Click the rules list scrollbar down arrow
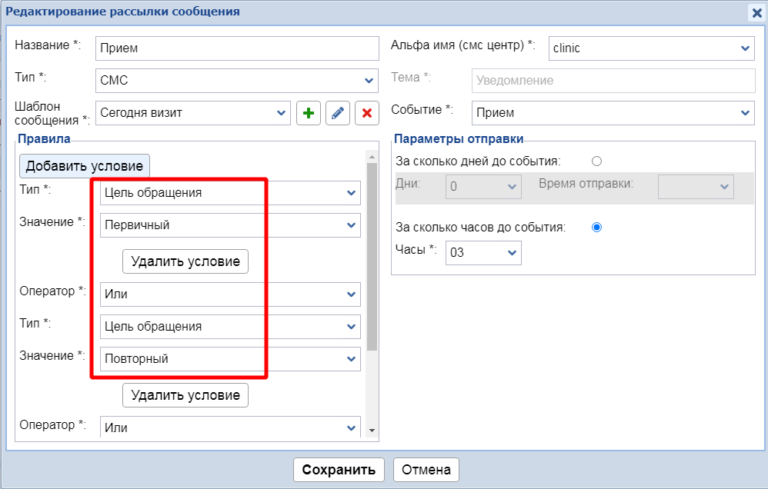The image size is (768, 489). tap(373, 430)
